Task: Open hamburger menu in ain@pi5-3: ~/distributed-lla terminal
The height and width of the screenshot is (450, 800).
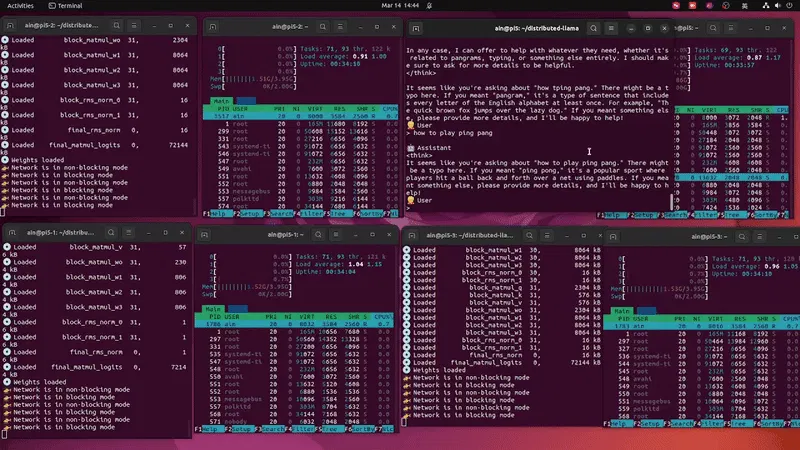Action: pos(546,236)
